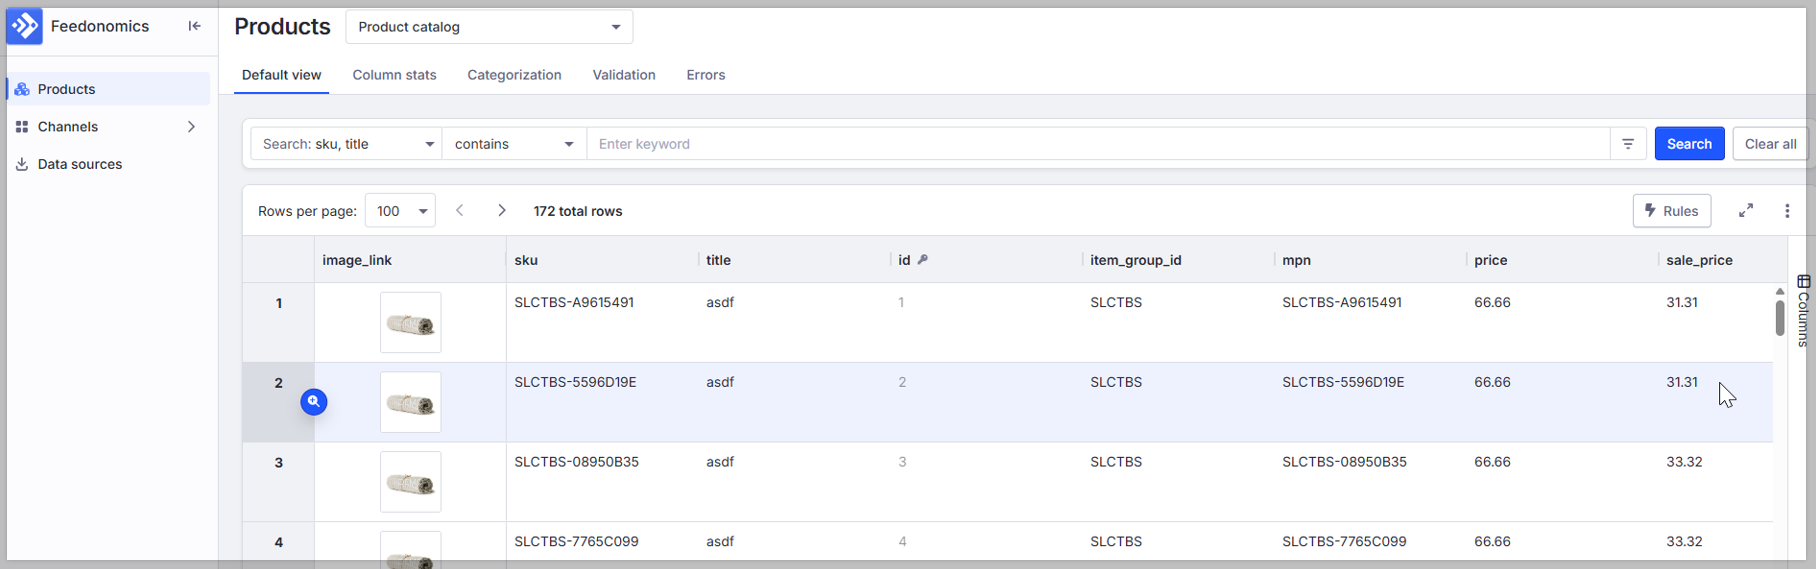Open the contains operator dropdown
The height and width of the screenshot is (569, 1816).
[x=514, y=144]
